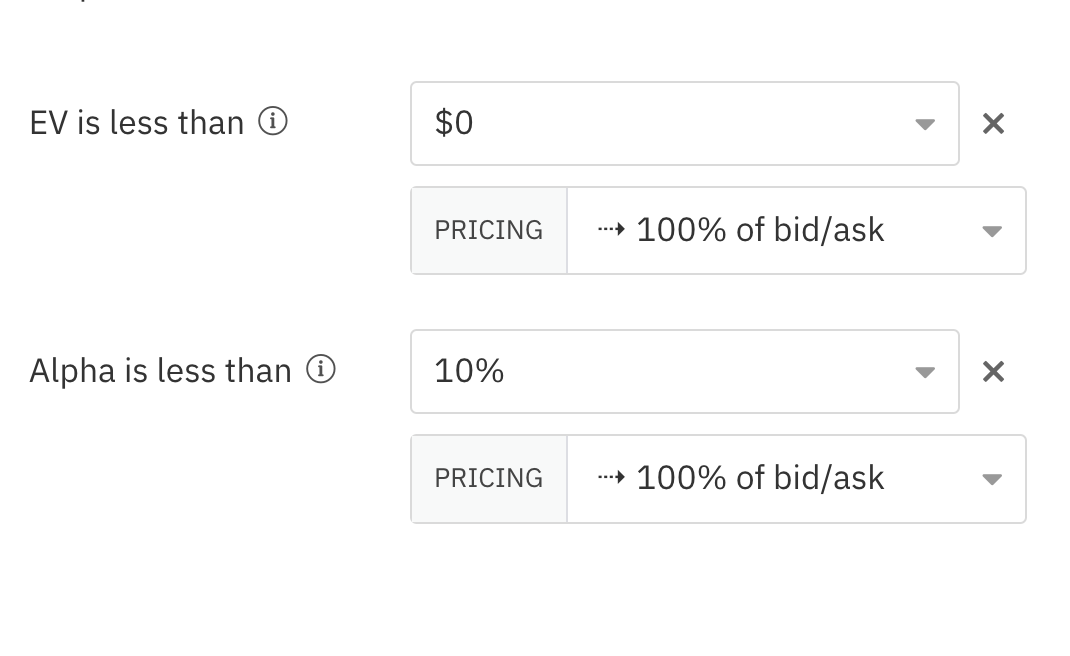This screenshot has width=1070, height=656.
Task: Click the dotted arrow icon in Alpha pricing
Action: pyautogui.click(x=611, y=477)
